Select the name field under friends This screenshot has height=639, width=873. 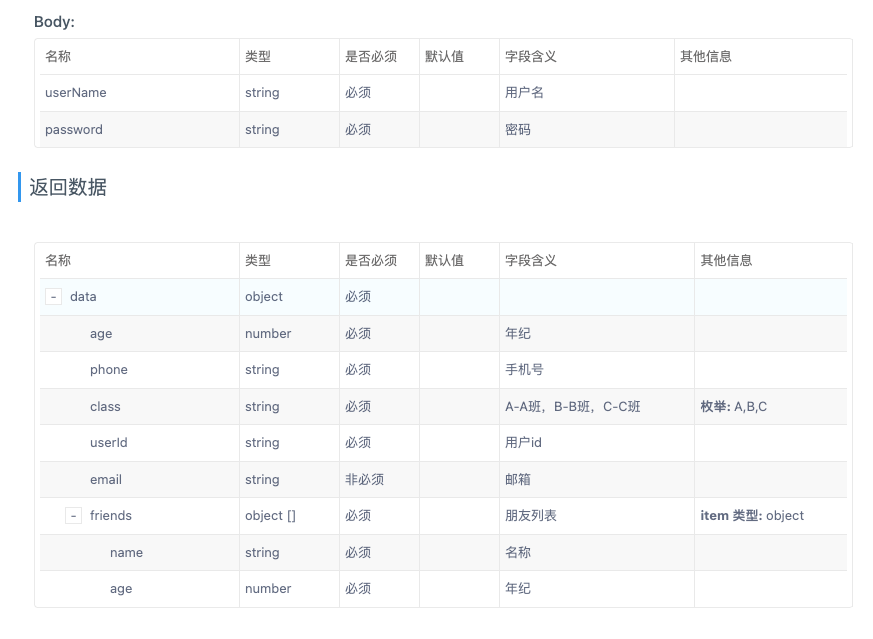tap(126, 553)
